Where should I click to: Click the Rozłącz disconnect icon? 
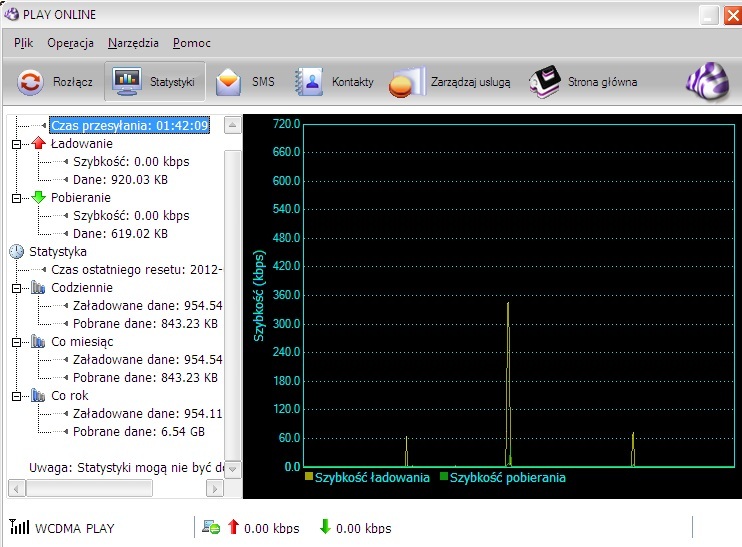[30, 82]
